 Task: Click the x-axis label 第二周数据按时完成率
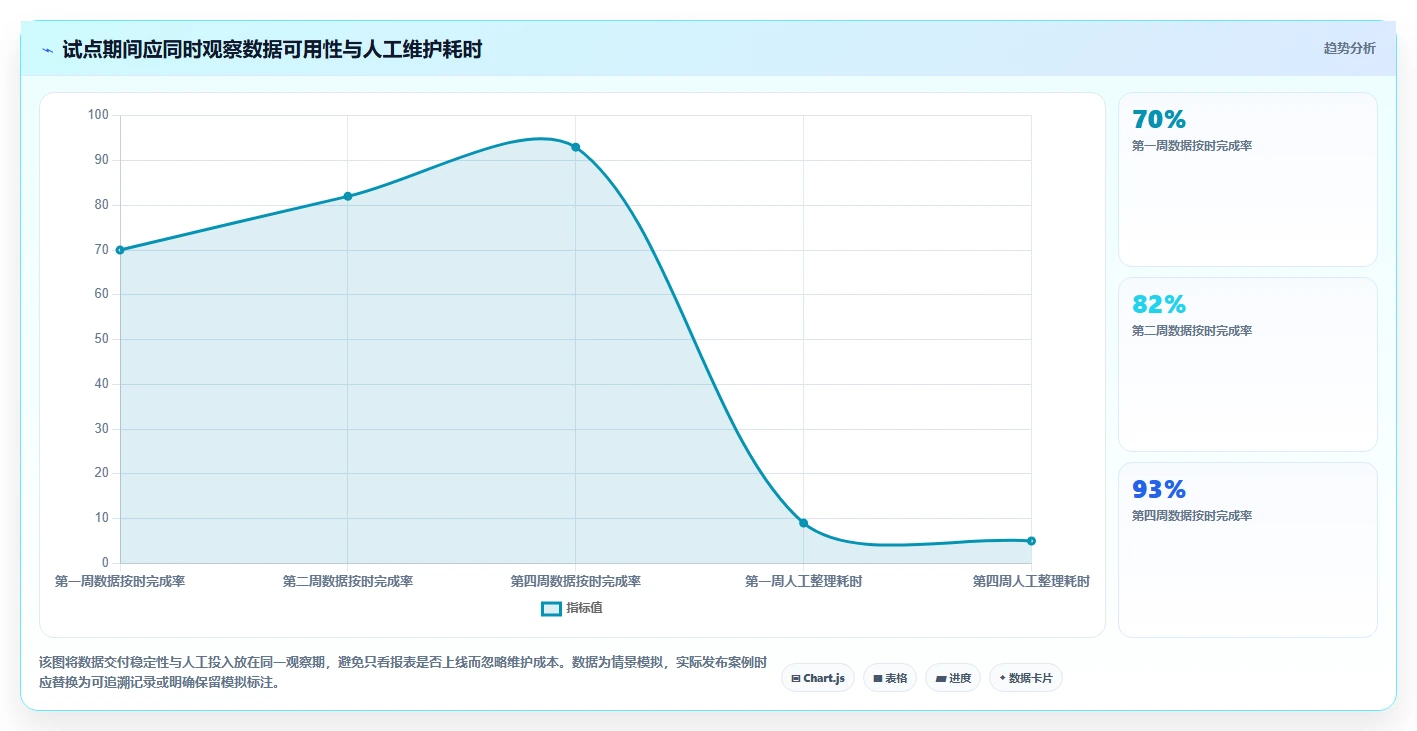click(348, 581)
